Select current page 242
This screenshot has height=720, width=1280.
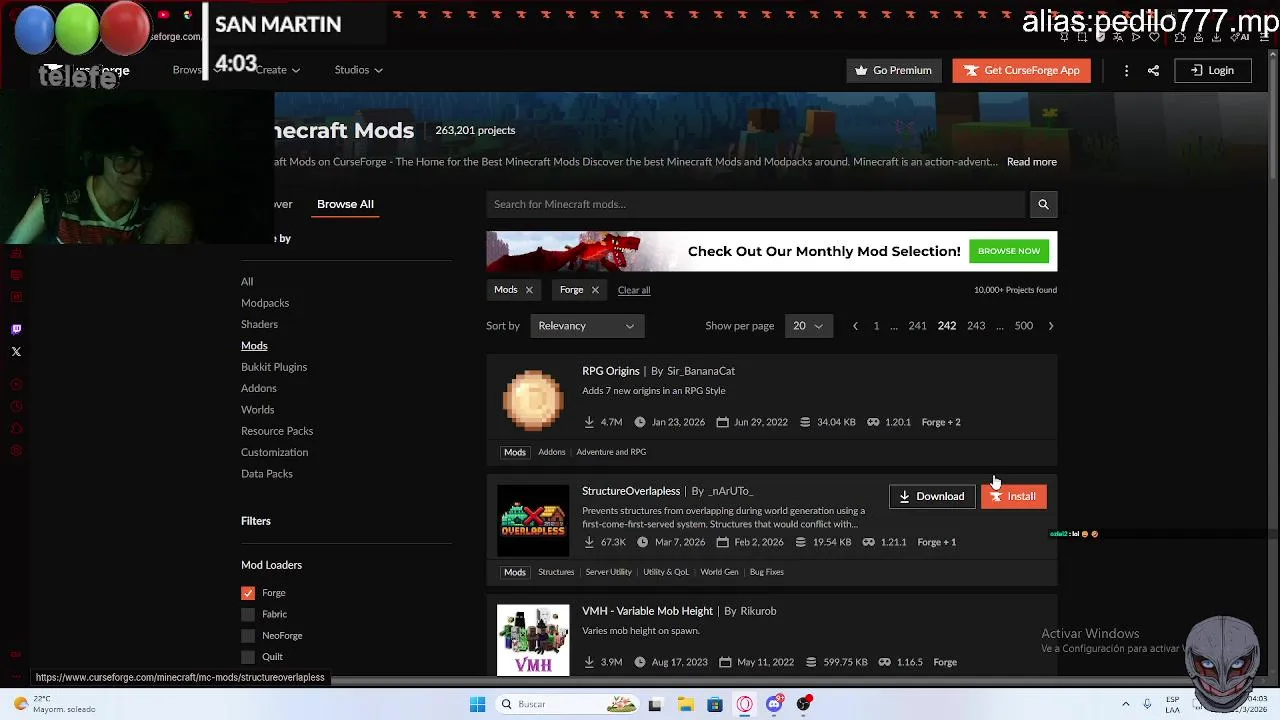tap(947, 326)
